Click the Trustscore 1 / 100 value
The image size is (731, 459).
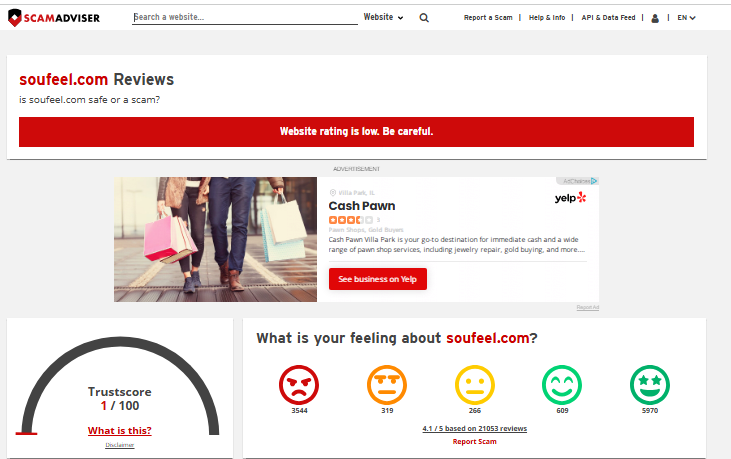120,406
